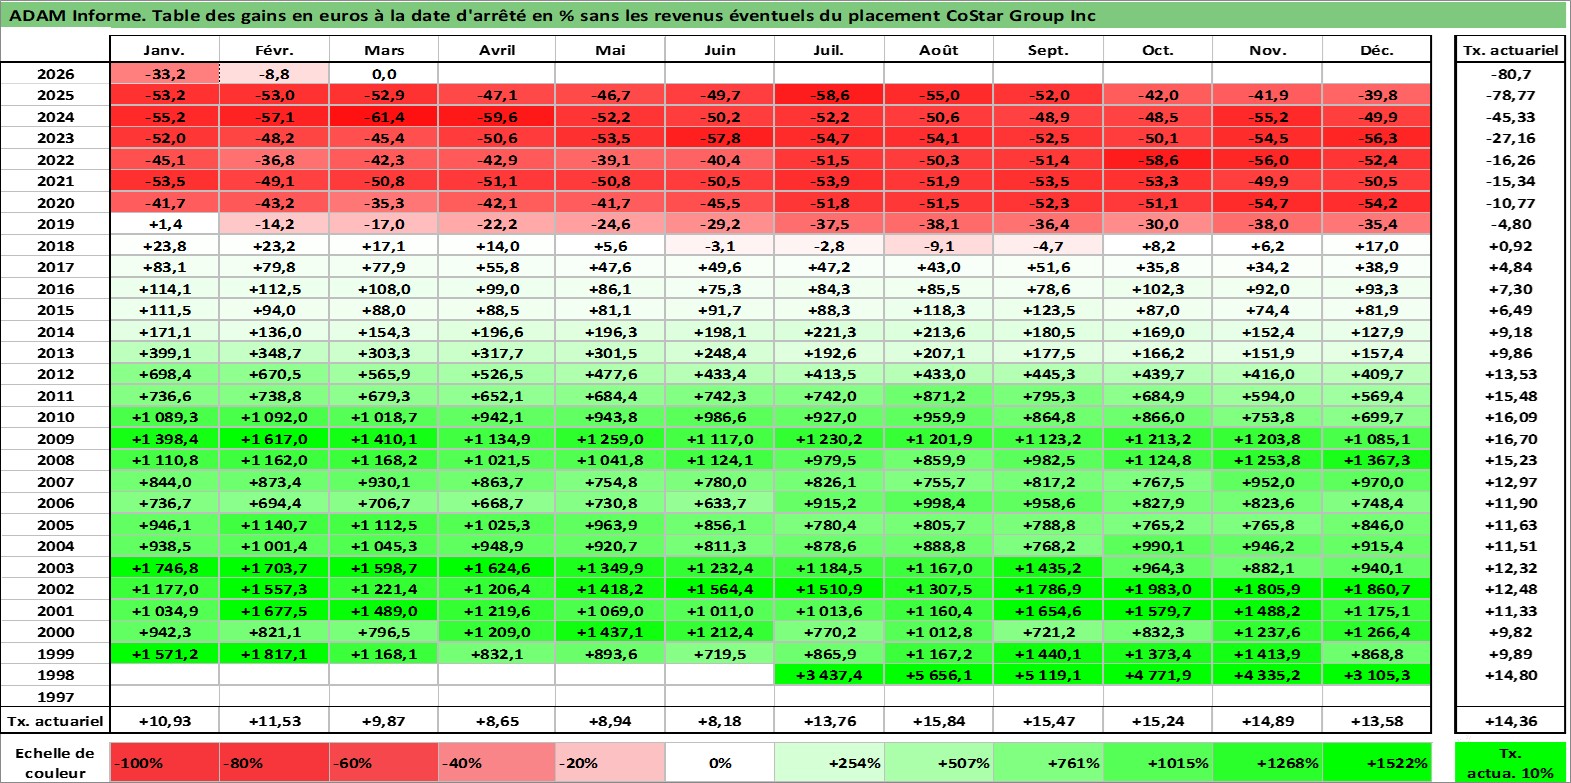
Task: Click the -33,2 cell for January 2026
Action: (164, 74)
